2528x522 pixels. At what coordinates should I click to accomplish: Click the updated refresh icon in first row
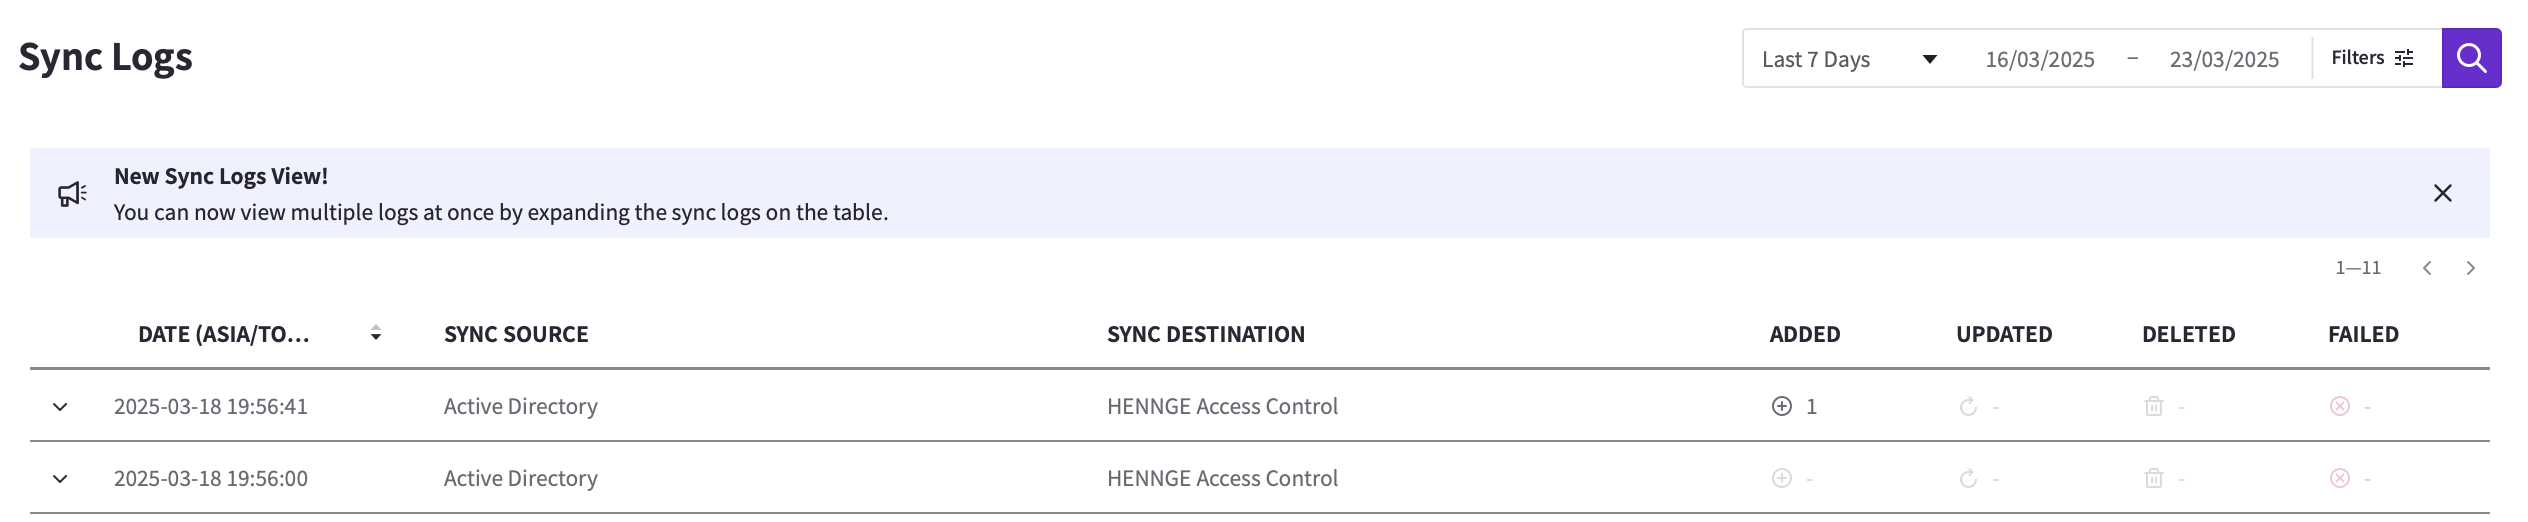coord(1967,406)
